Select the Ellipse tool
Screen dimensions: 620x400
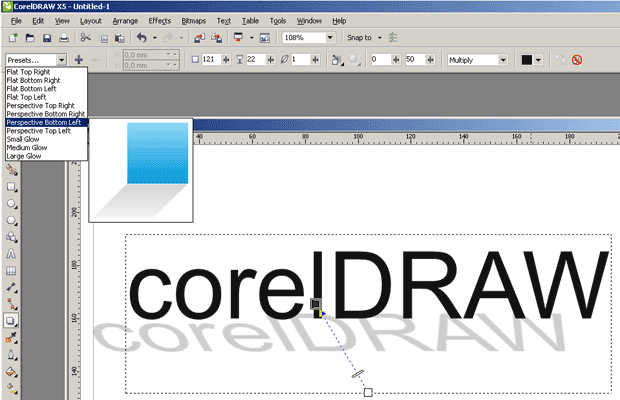[x=11, y=204]
